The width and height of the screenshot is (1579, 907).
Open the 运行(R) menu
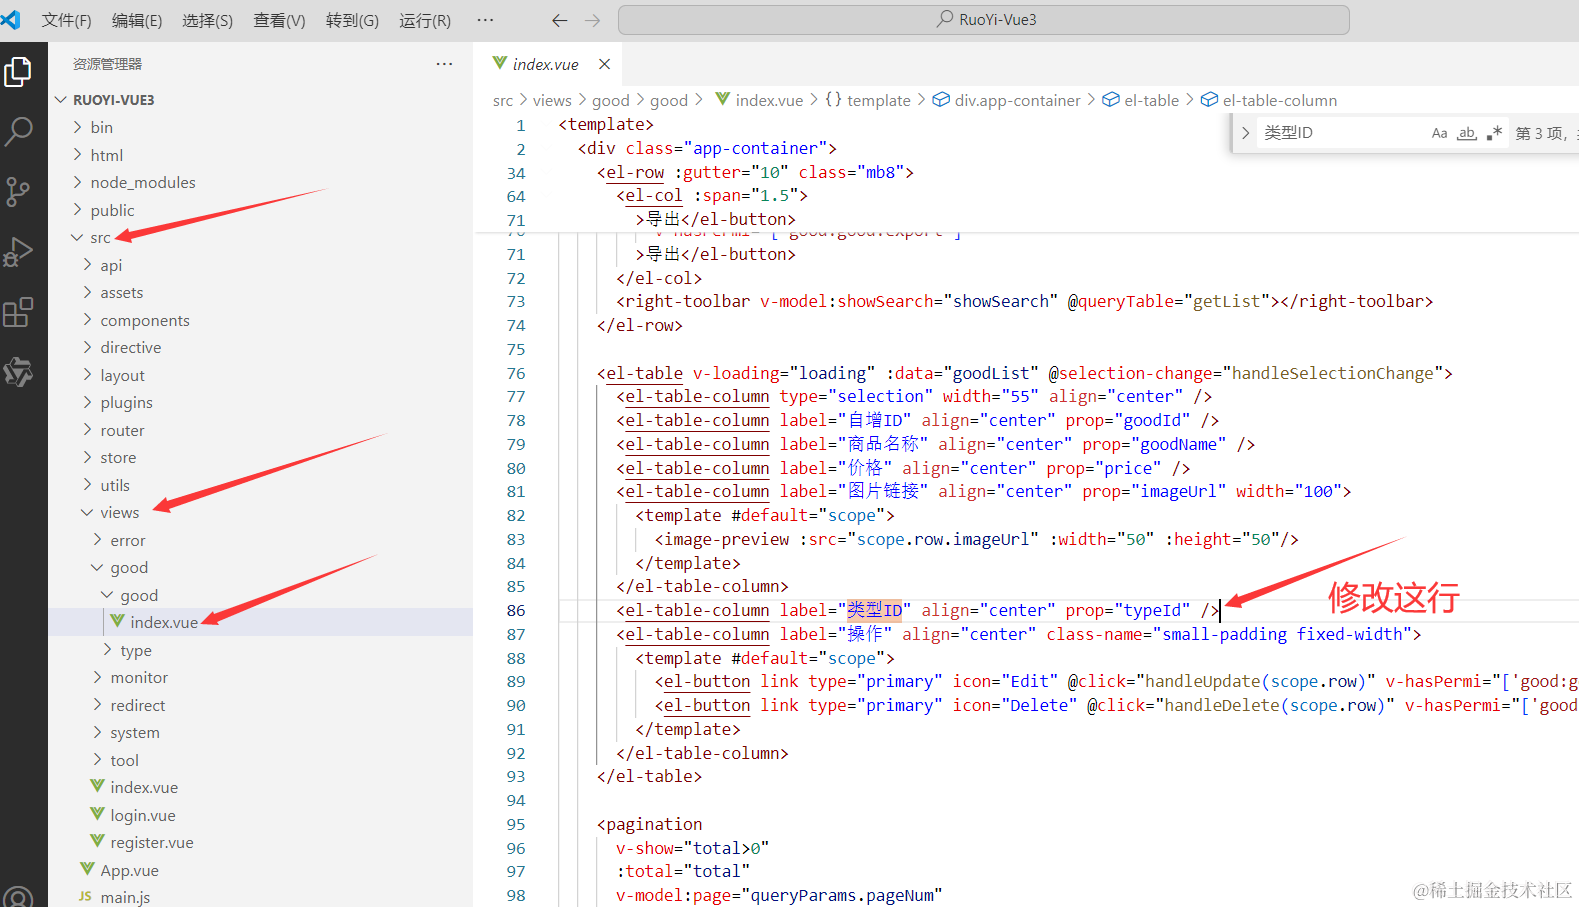coord(425,20)
